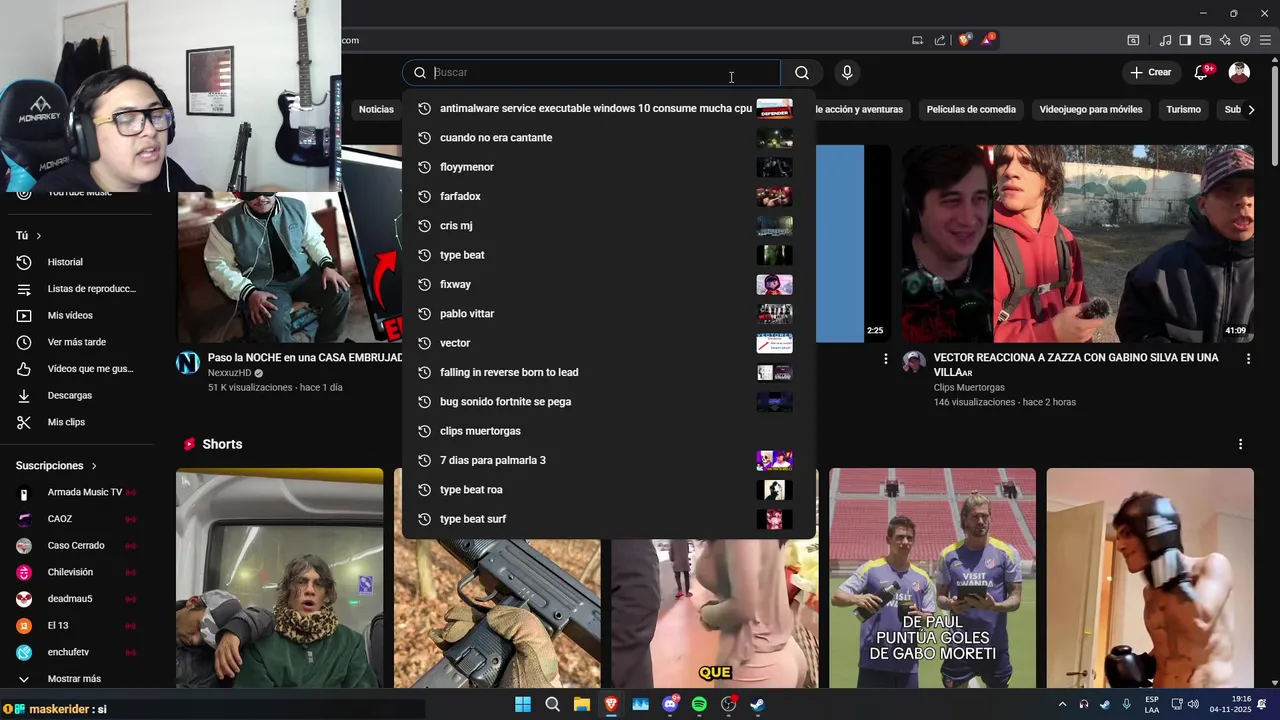The width and height of the screenshot is (1280, 720).
Task: Choose suggestion 'pablo vittar'
Action: point(608,314)
